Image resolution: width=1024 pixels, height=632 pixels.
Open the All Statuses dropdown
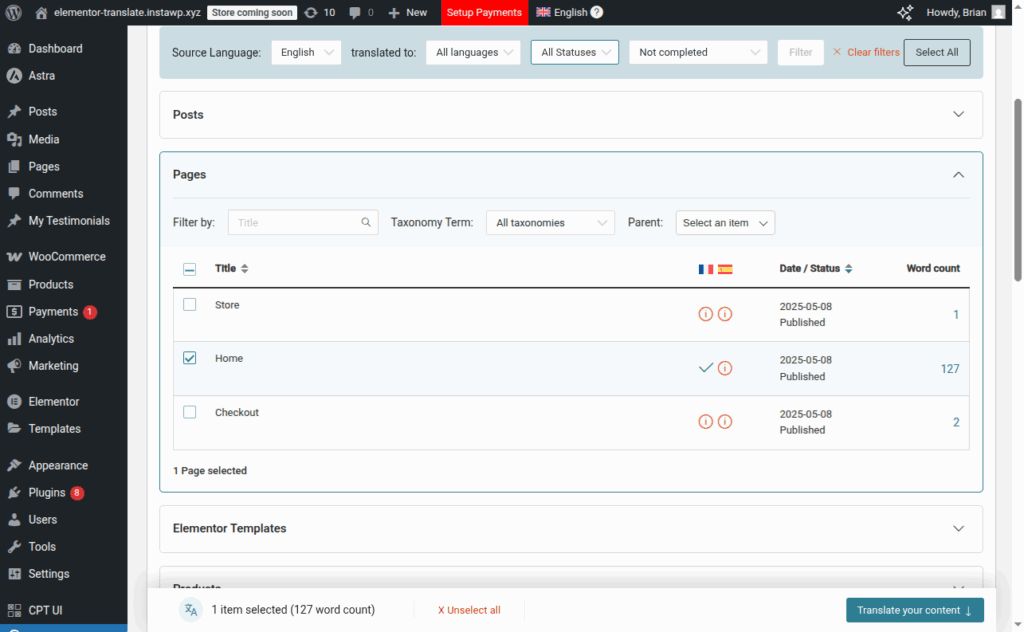click(575, 52)
